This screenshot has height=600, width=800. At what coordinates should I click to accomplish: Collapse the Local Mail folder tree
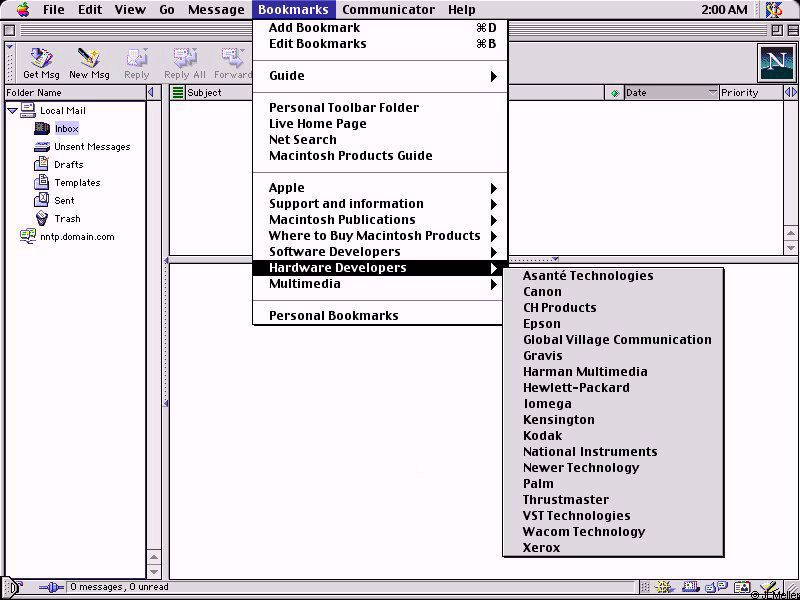tap(12, 111)
